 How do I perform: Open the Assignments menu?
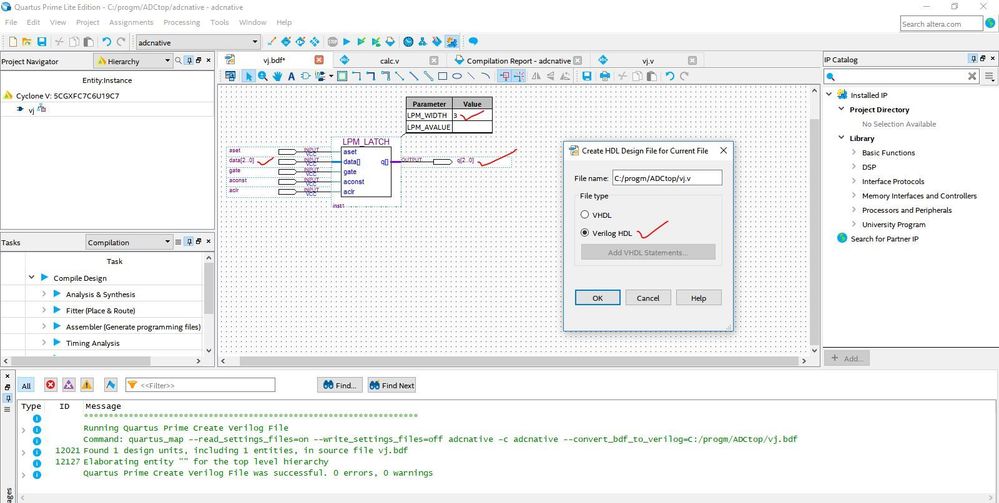(x=131, y=22)
